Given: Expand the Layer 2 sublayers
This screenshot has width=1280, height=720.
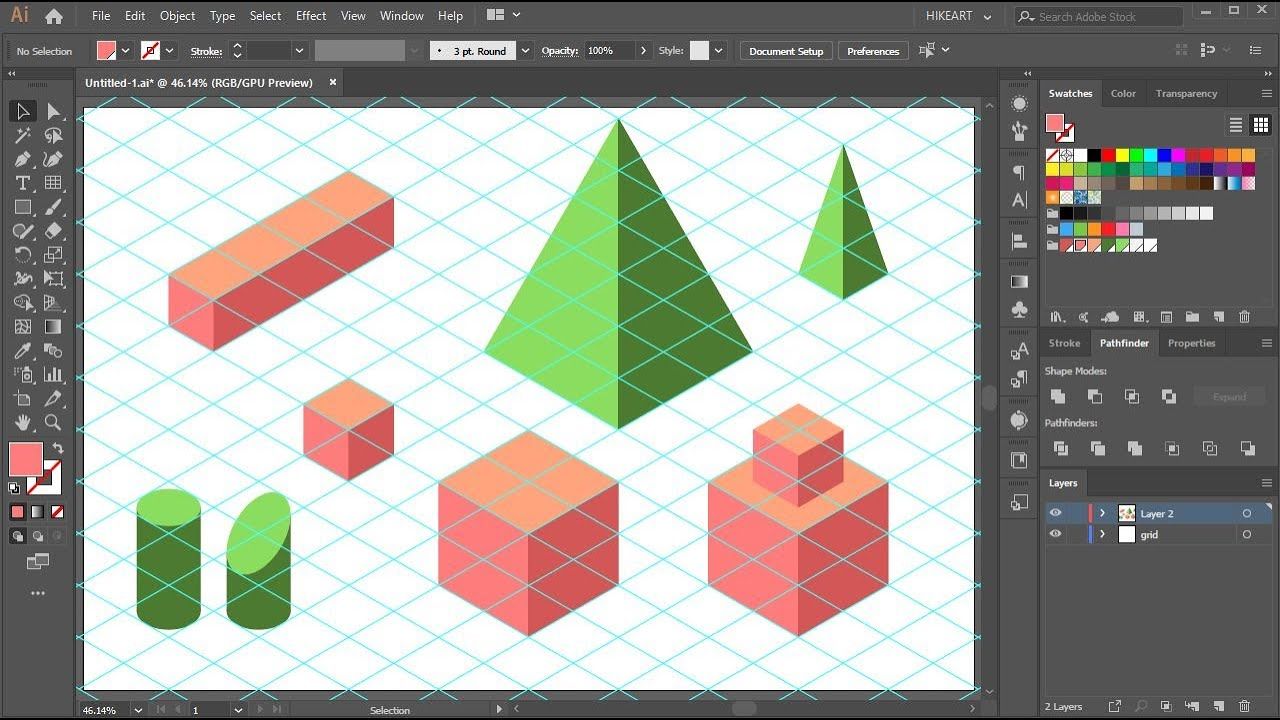Looking at the screenshot, I should pos(1103,513).
